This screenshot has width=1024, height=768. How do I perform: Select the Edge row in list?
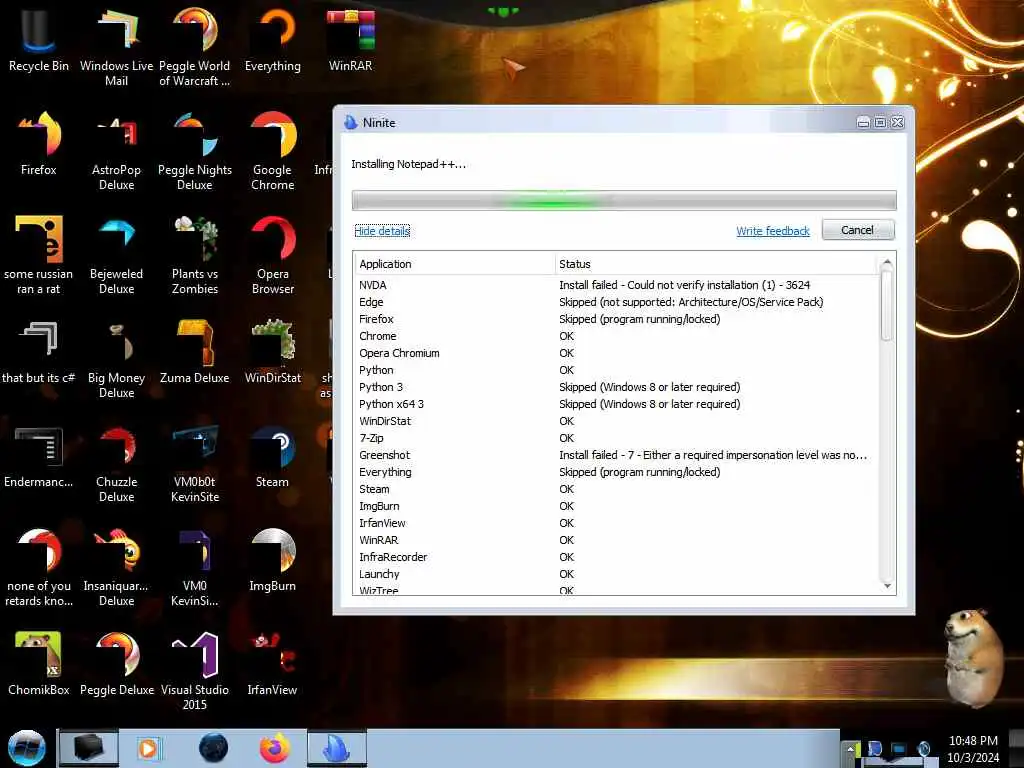[x=616, y=302]
